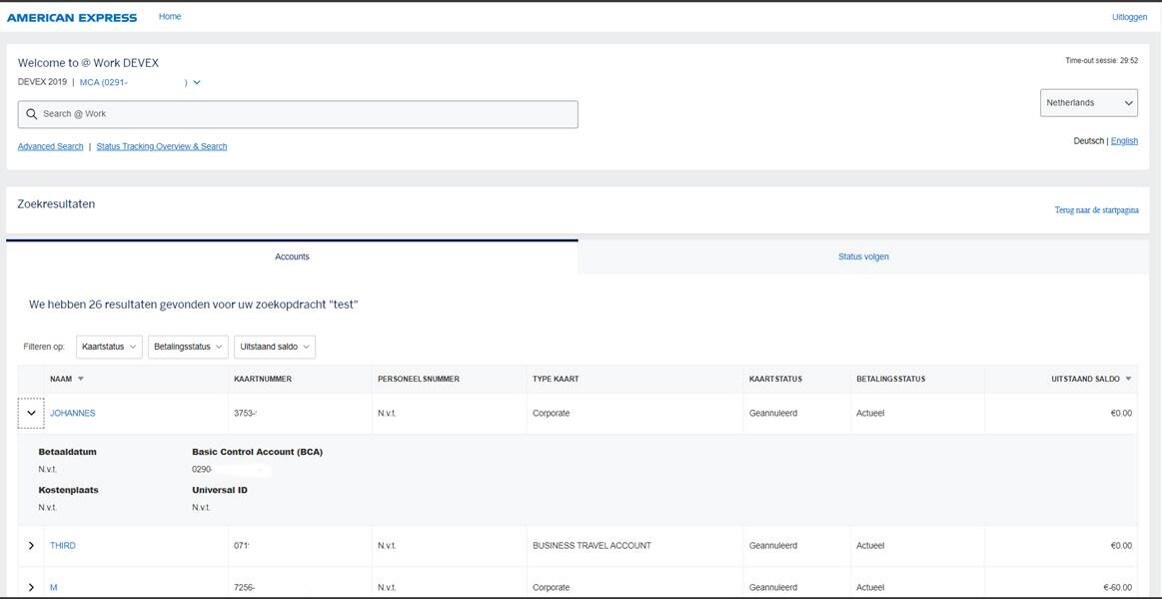This screenshot has width=1162, height=599.
Task: Click sort arrow beside UITSTAAND SALDO header
Action: (x=1128, y=379)
